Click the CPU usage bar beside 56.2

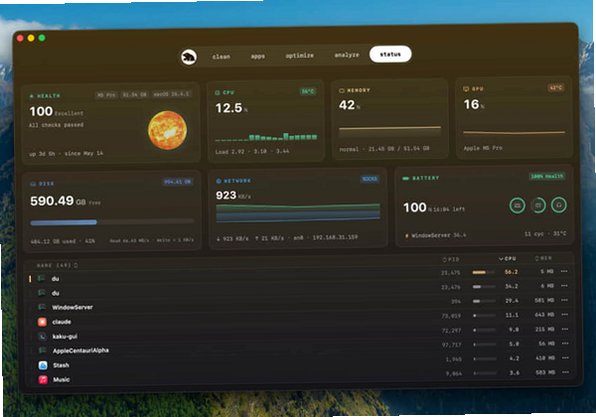pos(483,272)
